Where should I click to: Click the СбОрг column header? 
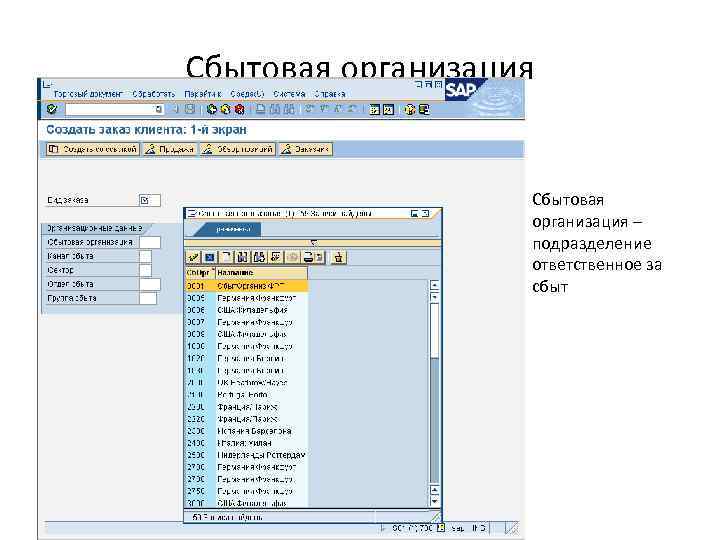200,273
